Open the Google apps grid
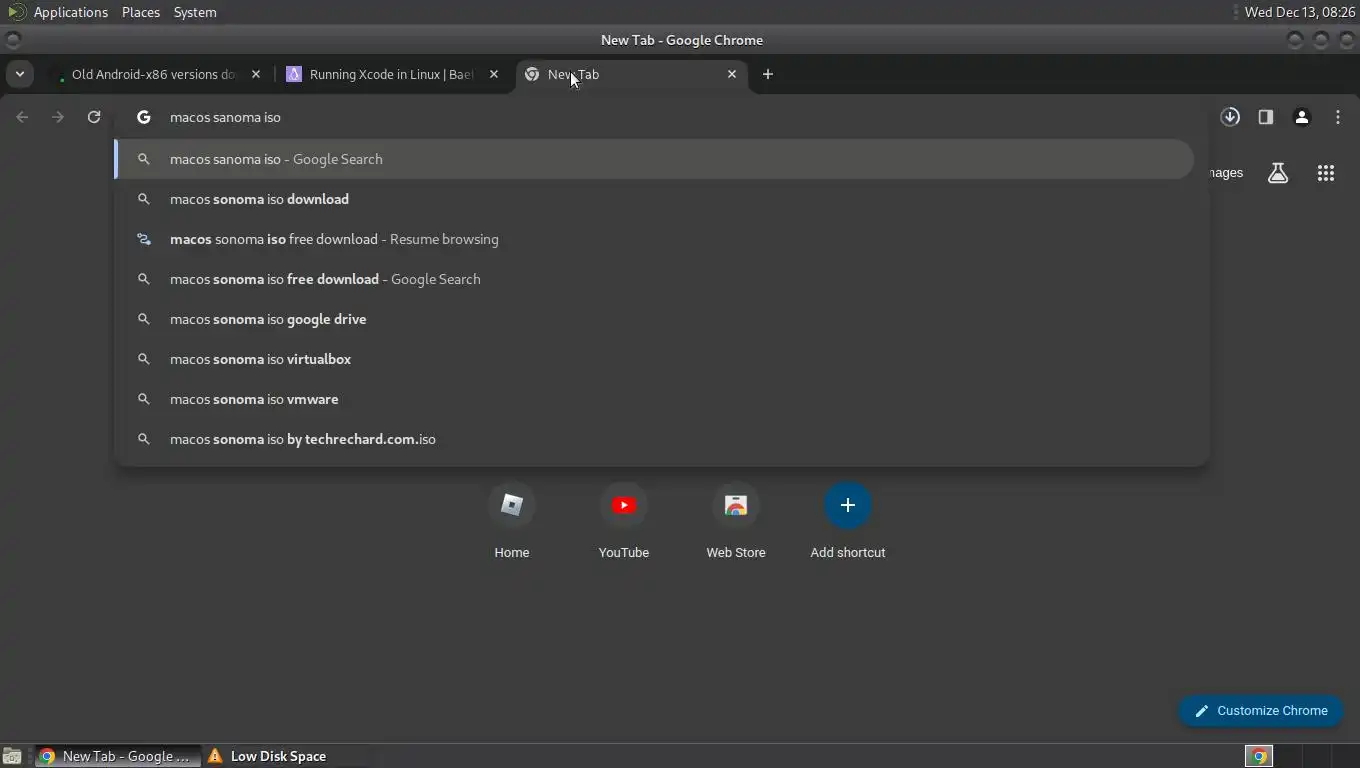This screenshot has height=768, width=1360. pyautogui.click(x=1326, y=173)
